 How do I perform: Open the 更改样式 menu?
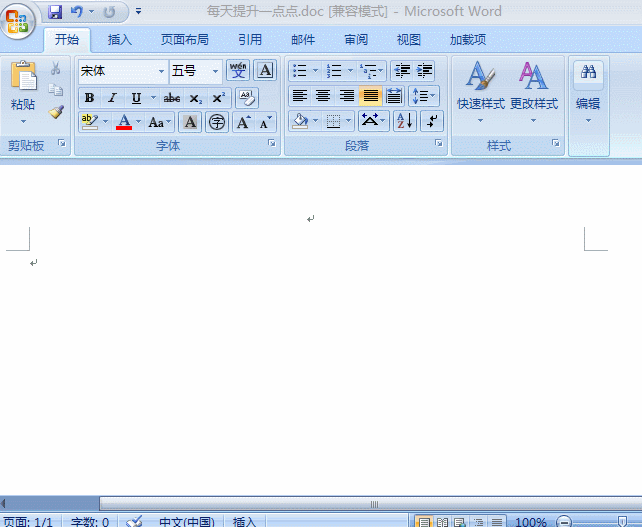point(533,92)
